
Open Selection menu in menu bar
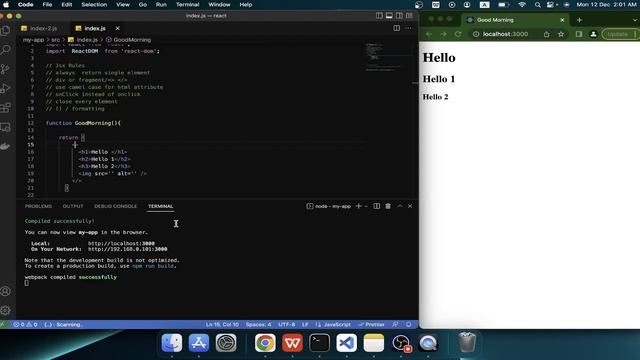[94, 4]
